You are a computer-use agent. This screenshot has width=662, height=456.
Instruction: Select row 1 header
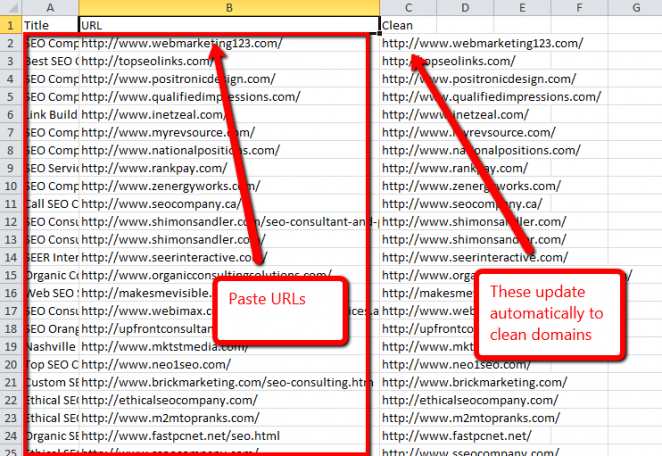pyautogui.click(x=11, y=25)
